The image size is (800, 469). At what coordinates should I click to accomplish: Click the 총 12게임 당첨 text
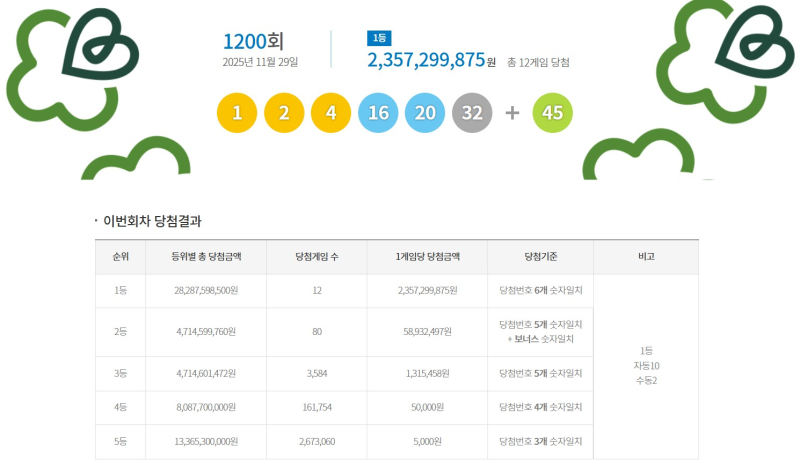538,62
